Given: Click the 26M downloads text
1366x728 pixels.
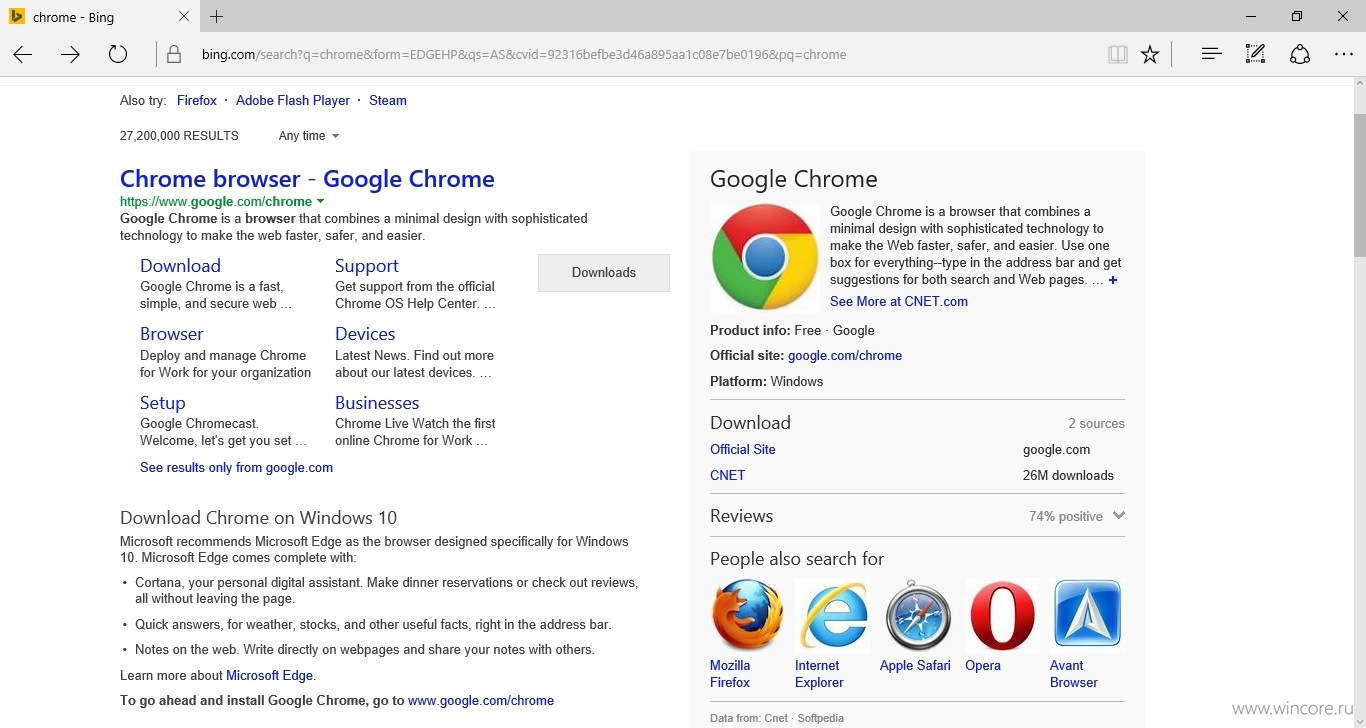Looking at the screenshot, I should pyautogui.click(x=1068, y=476).
